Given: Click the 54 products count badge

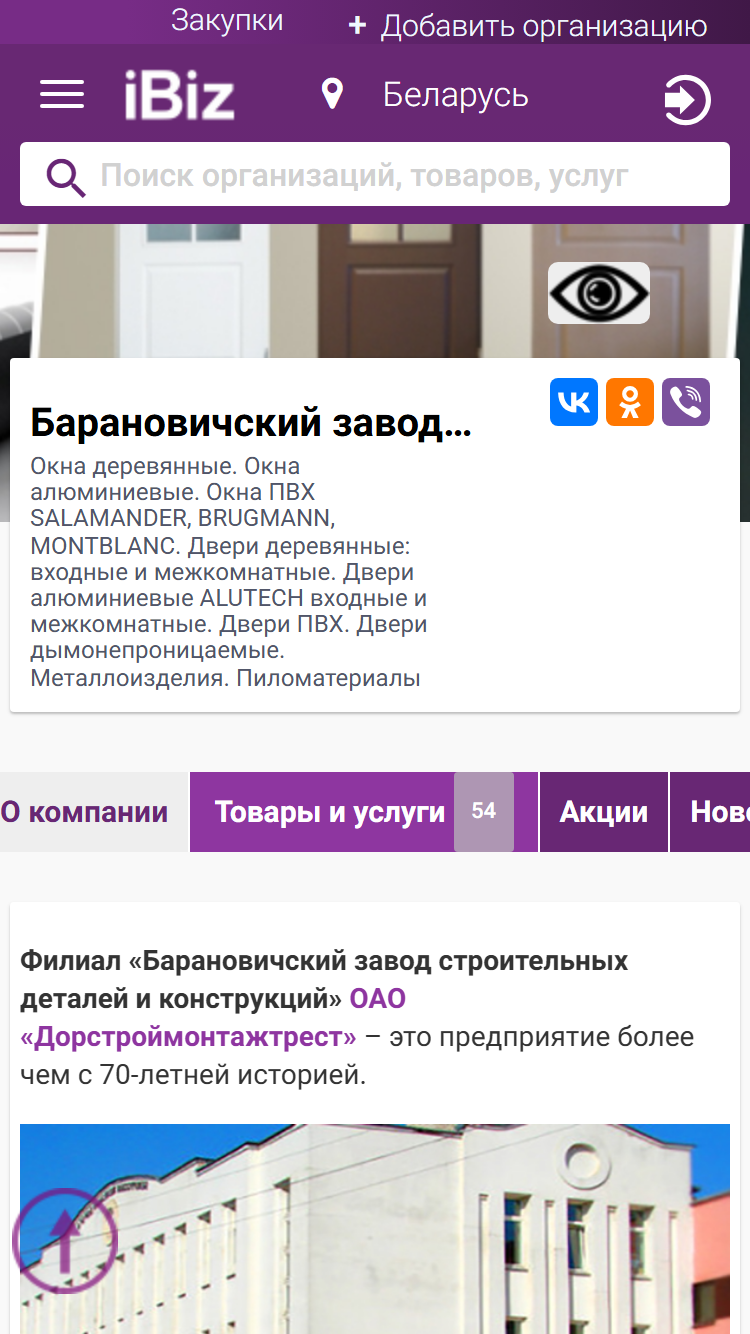Looking at the screenshot, I should [x=484, y=812].
